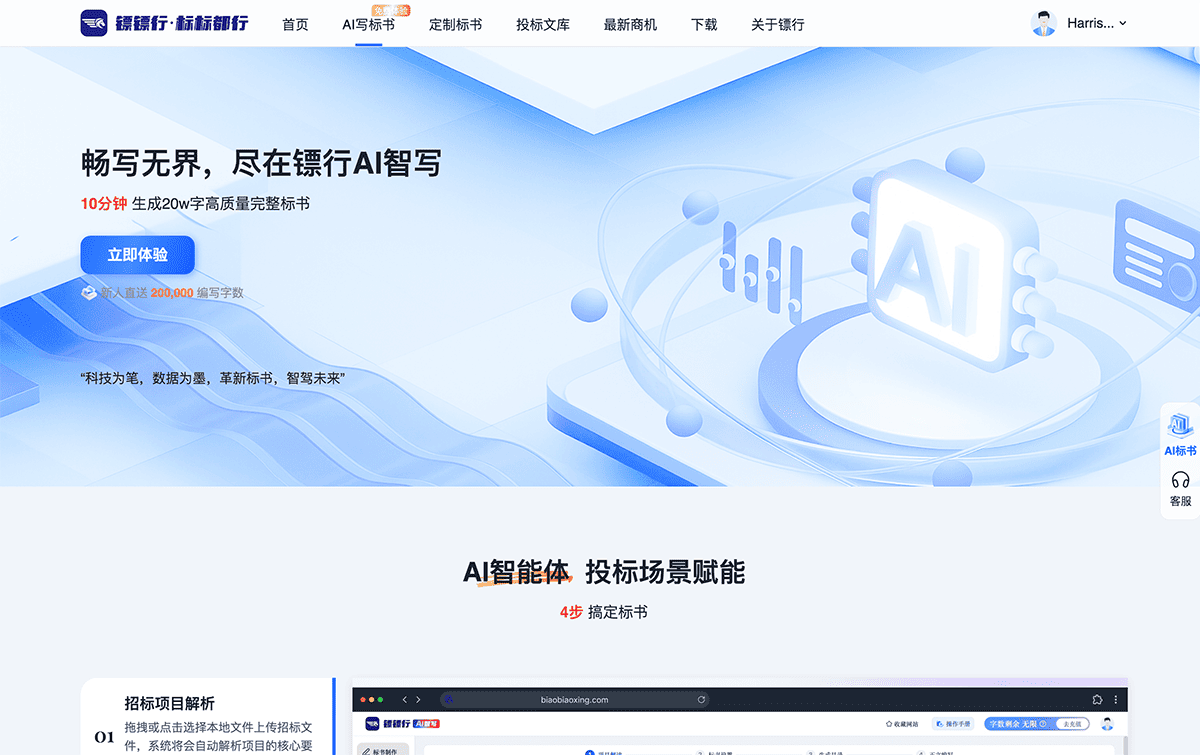Open the 最新商机 menu item
This screenshot has width=1200, height=755.
point(630,23)
